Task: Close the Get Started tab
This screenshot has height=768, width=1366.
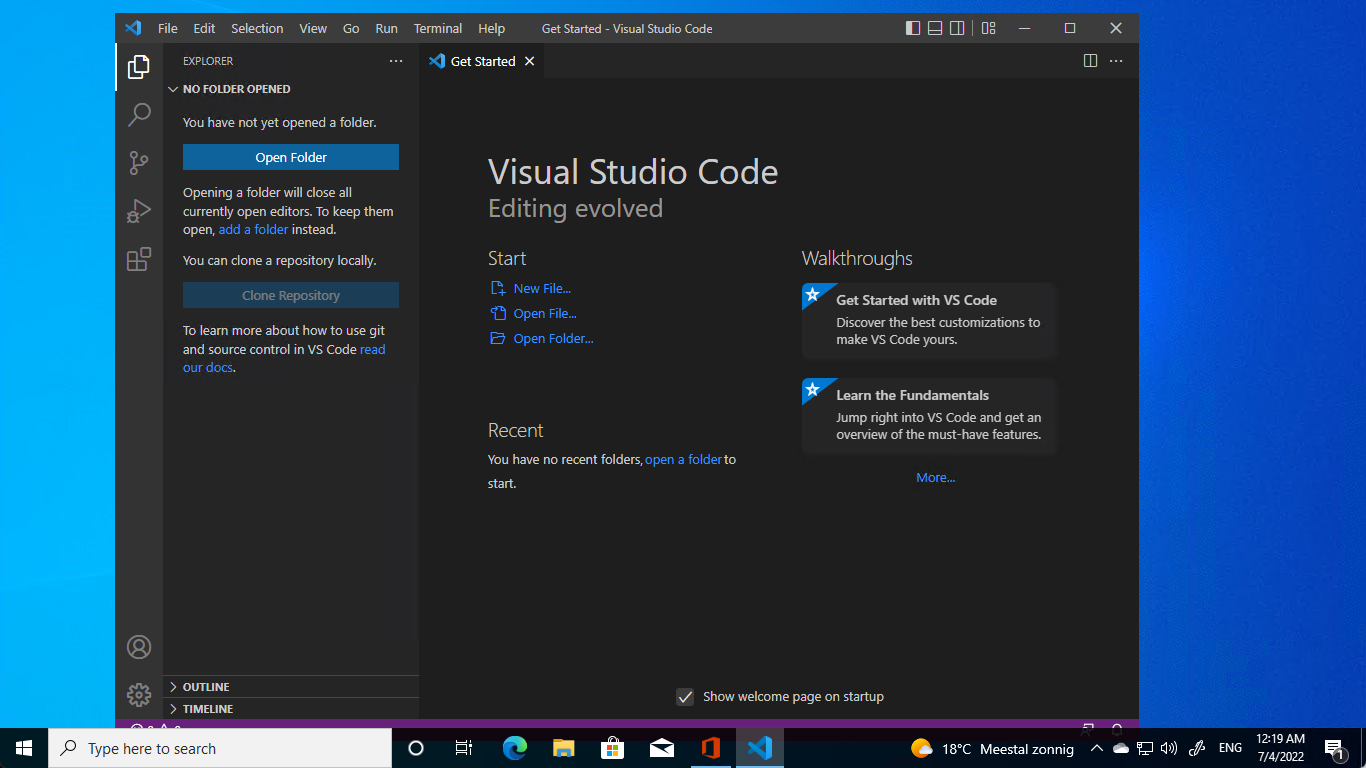Action: (530, 61)
